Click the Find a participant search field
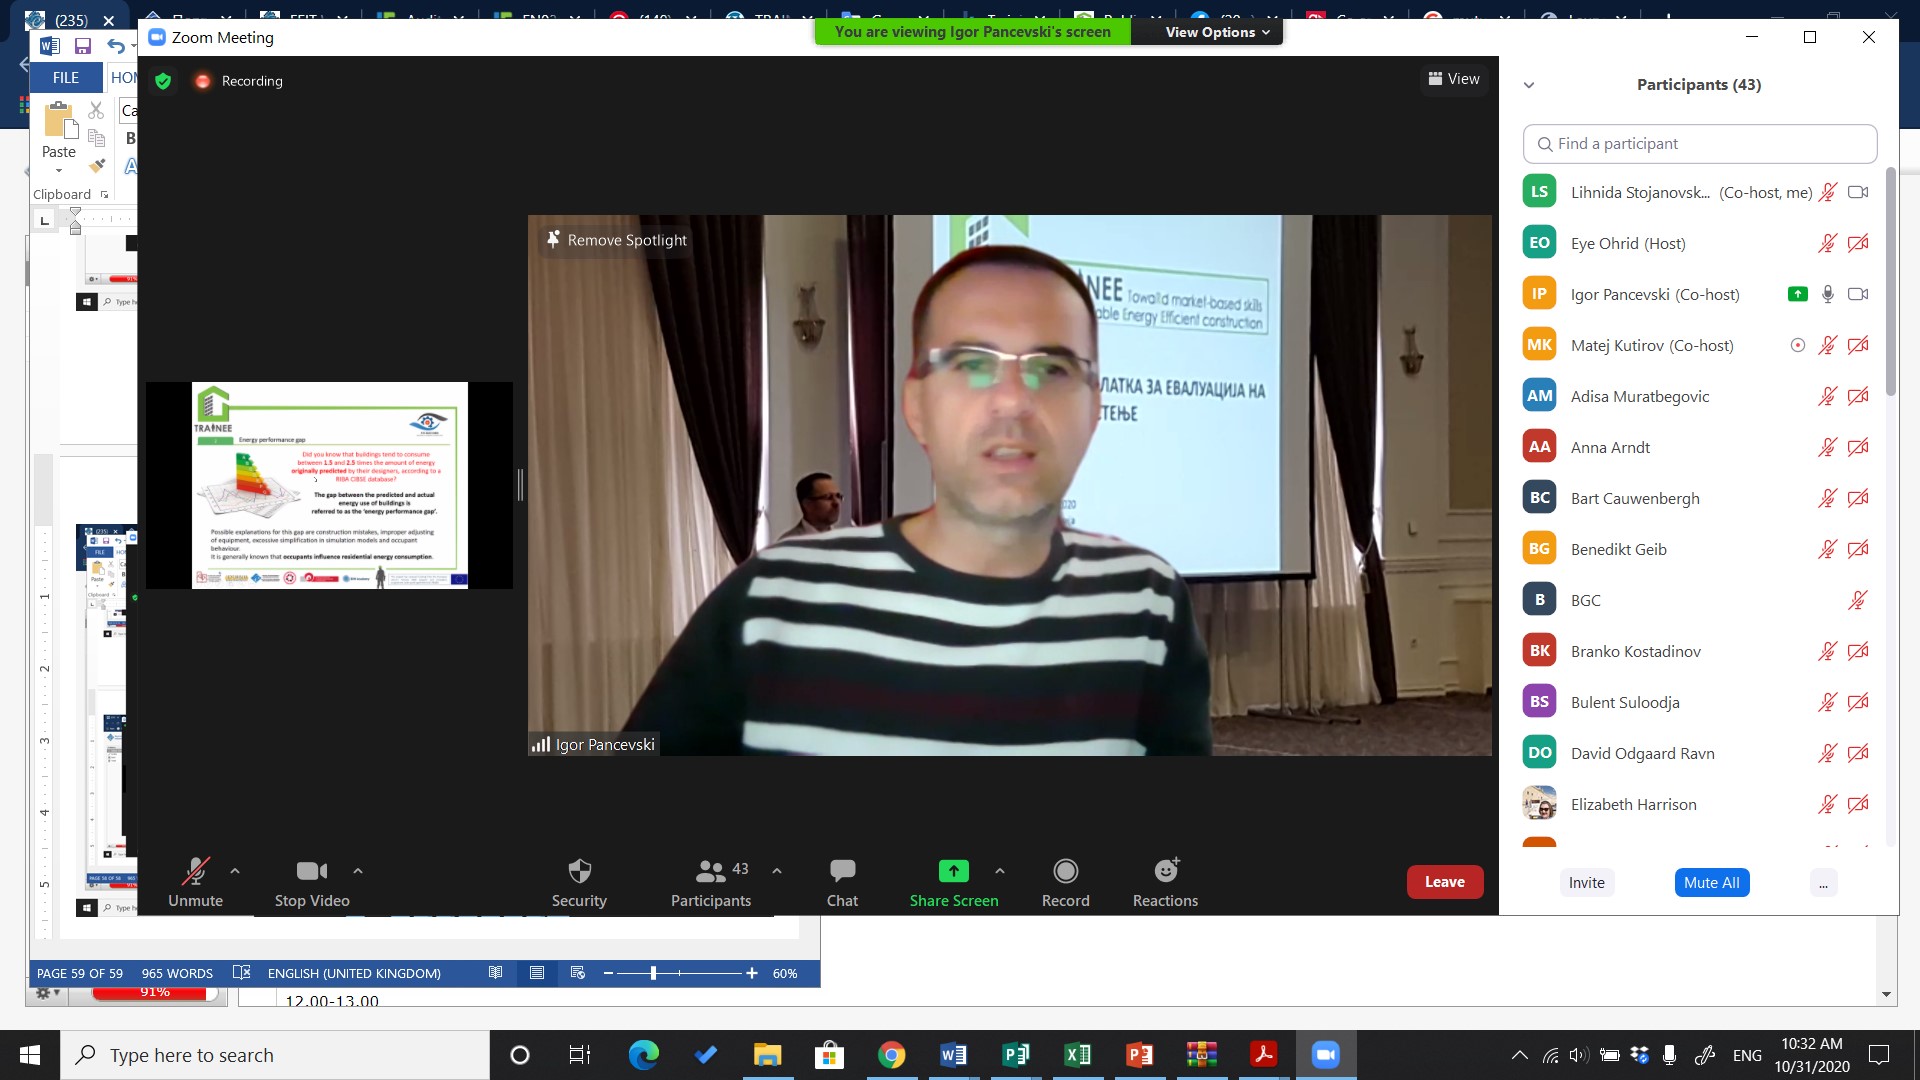This screenshot has height=1080, width=1920. pyautogui.click(x=1700, y=144)
